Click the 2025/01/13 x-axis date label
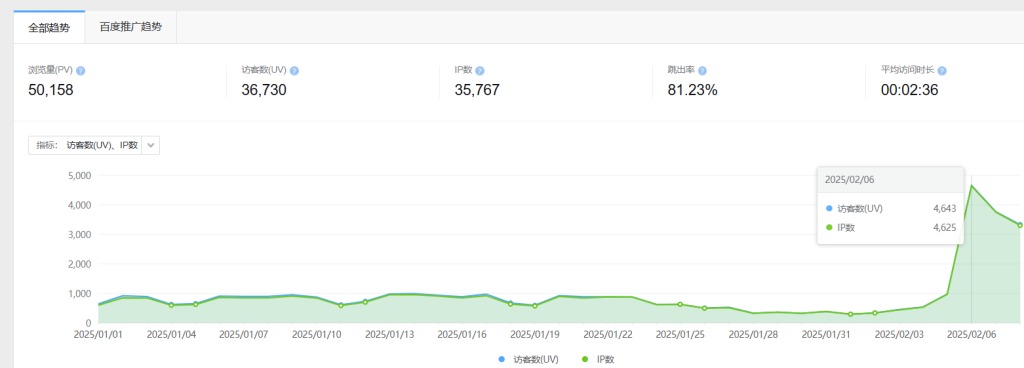 389,334
